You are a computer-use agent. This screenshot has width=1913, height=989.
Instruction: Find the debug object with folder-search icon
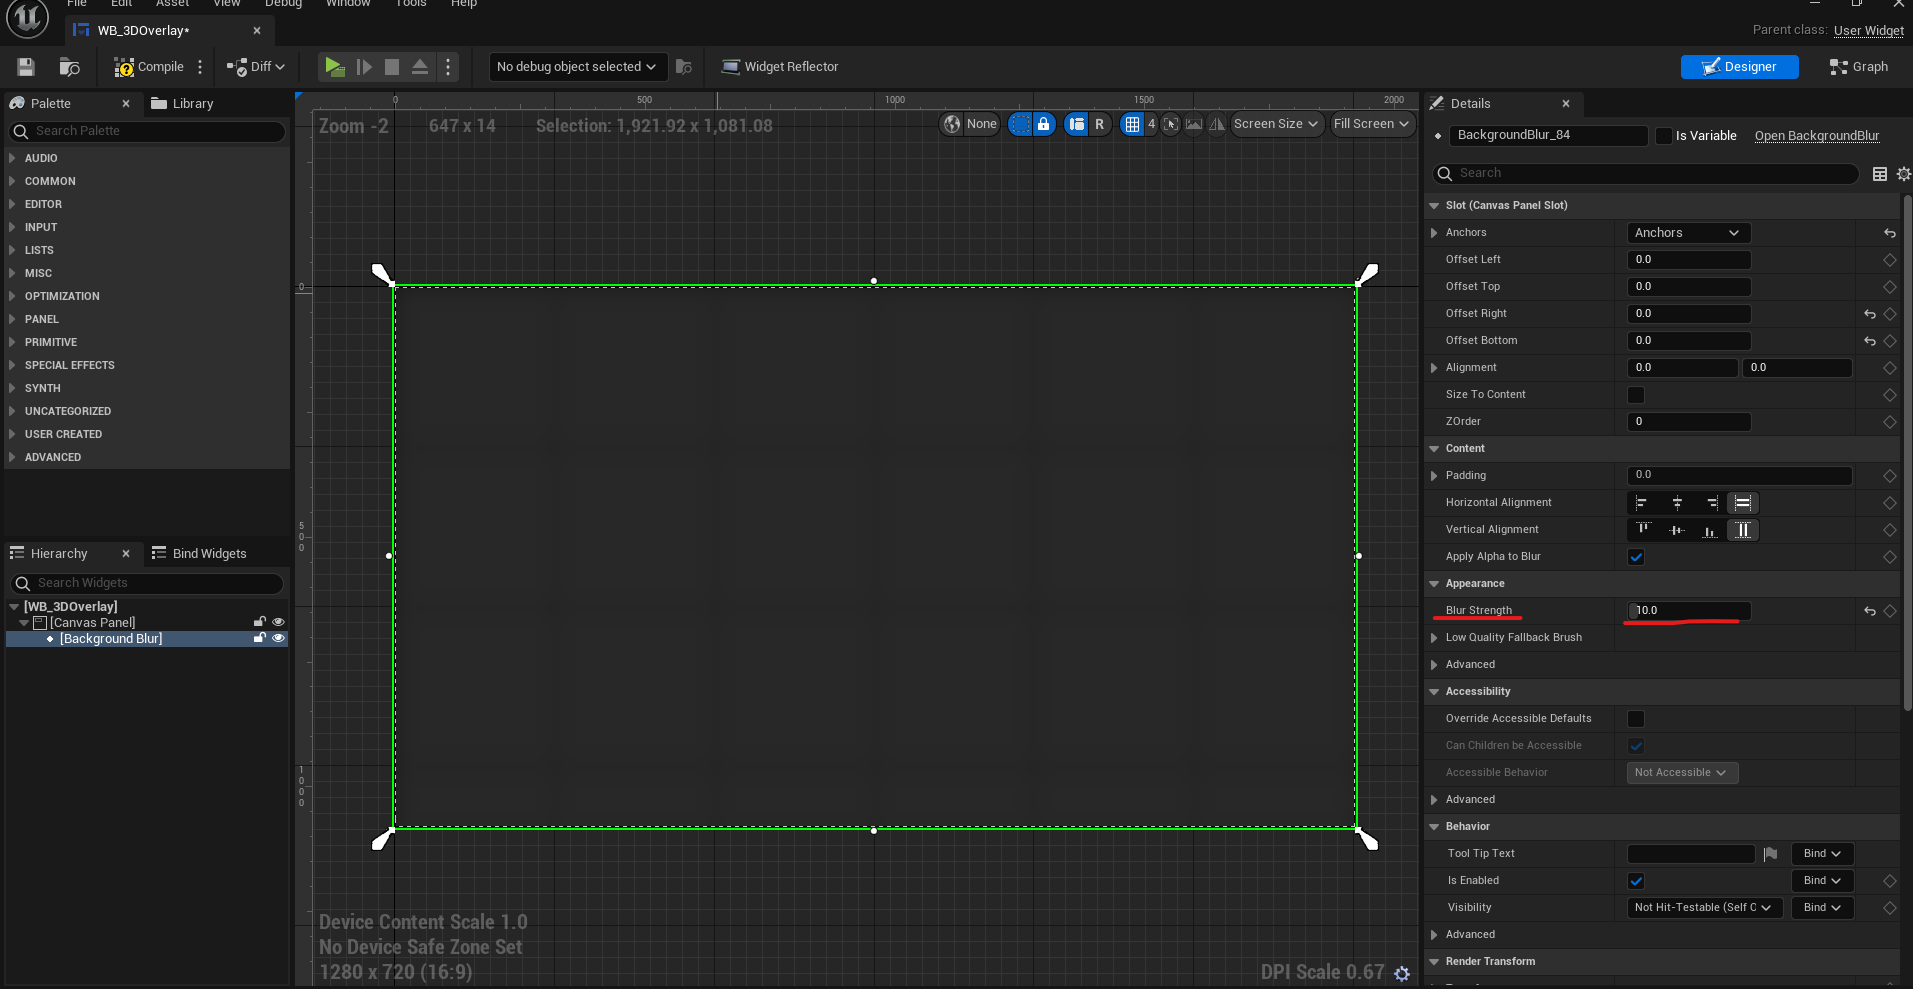tap(684, 67)
